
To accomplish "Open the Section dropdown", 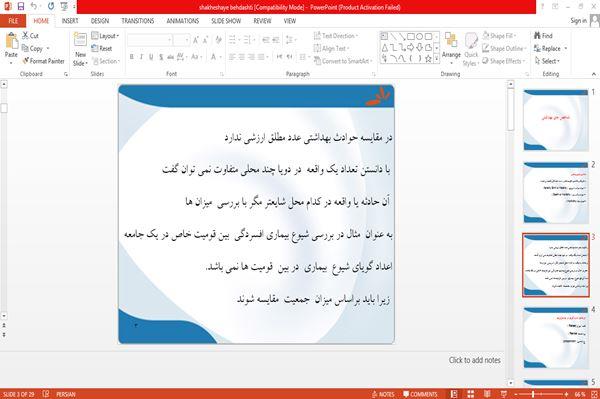I will point(106,61).
